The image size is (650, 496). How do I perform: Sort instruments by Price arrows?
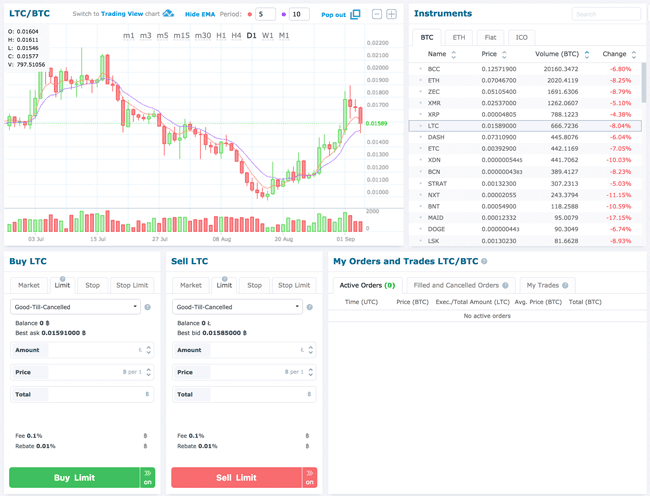pyautogui.click(x=504, y=54)
